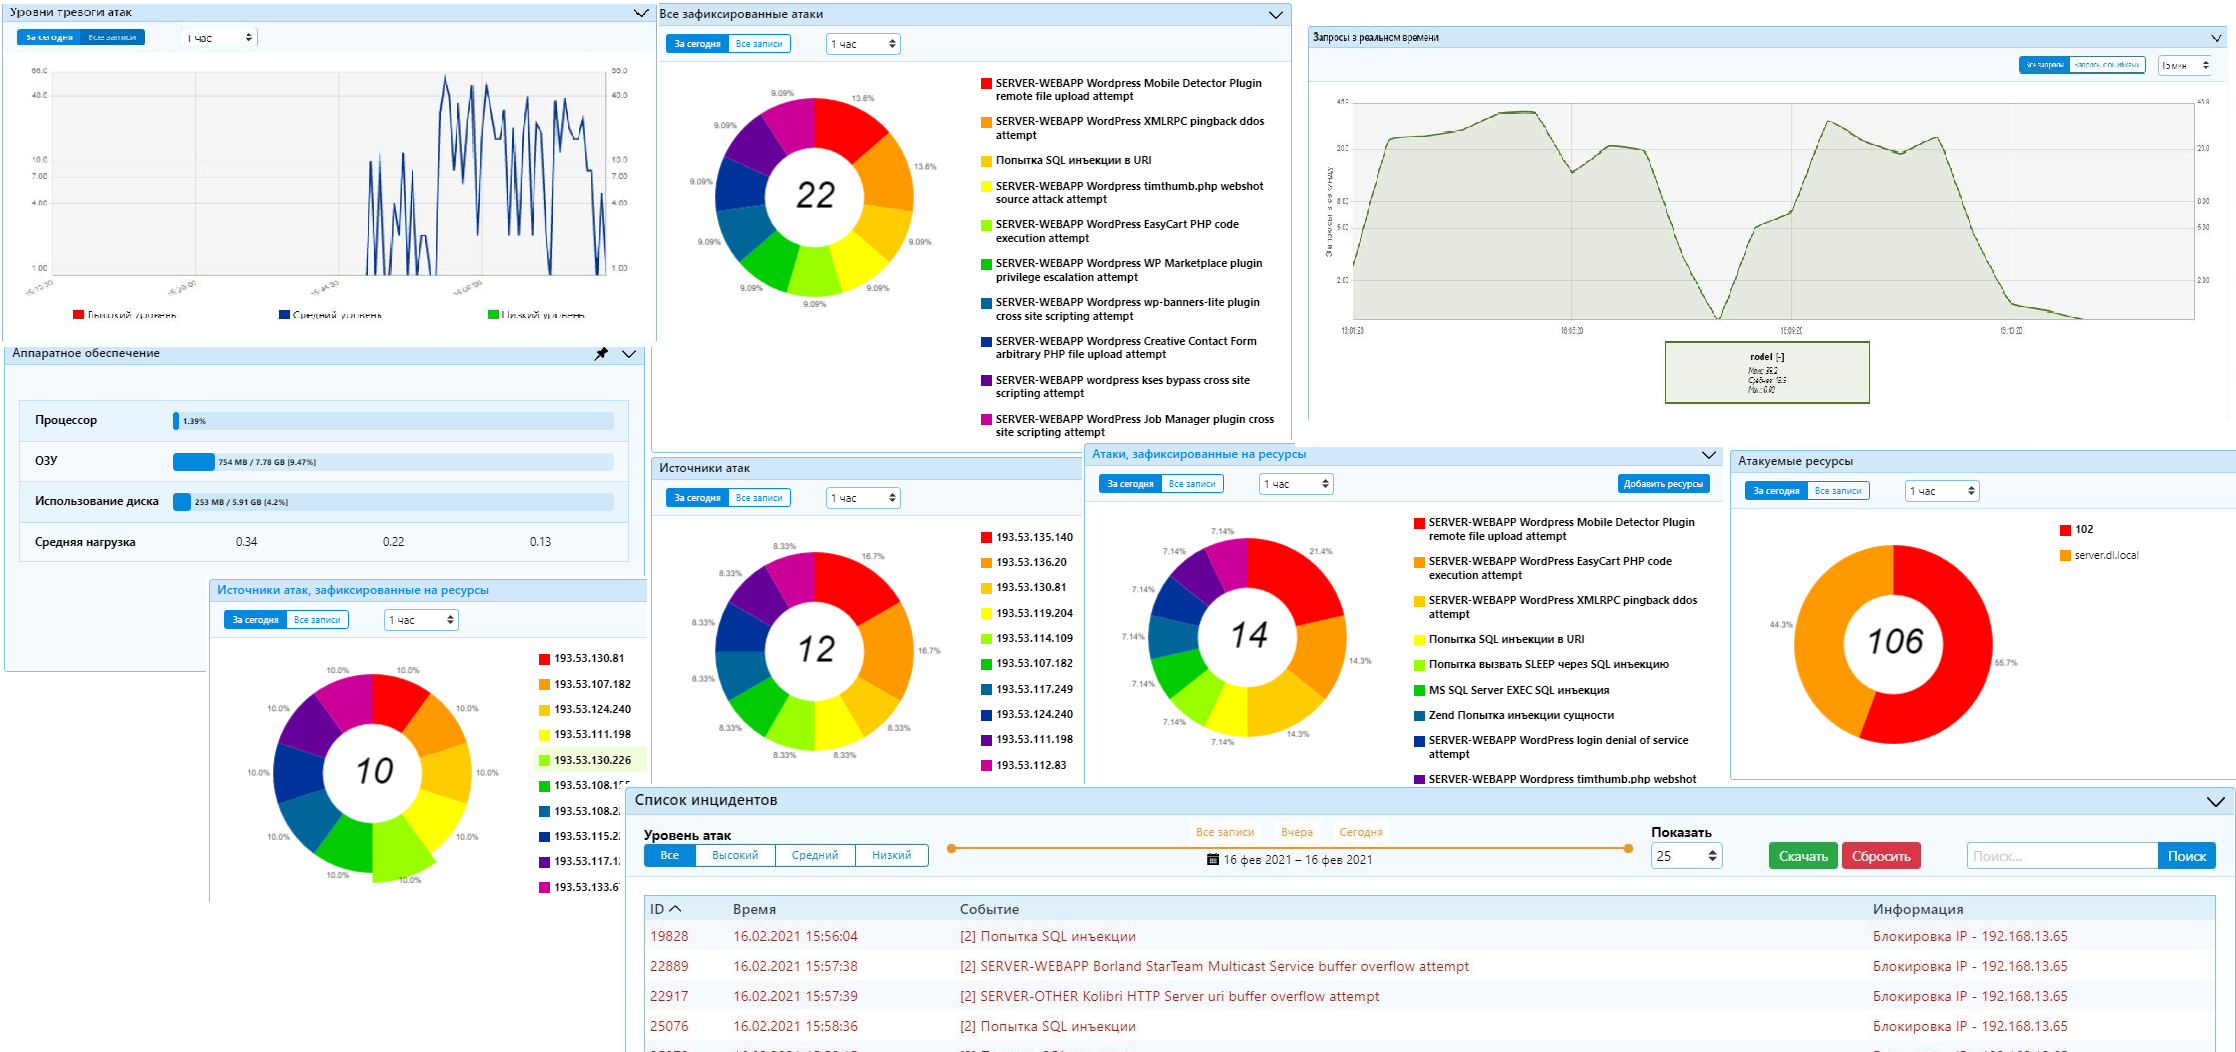The width and height of the screenshot is (2236, 1052).
Task: Open the Показать 25 rows dropdown
Action: tap(1686, 856)
